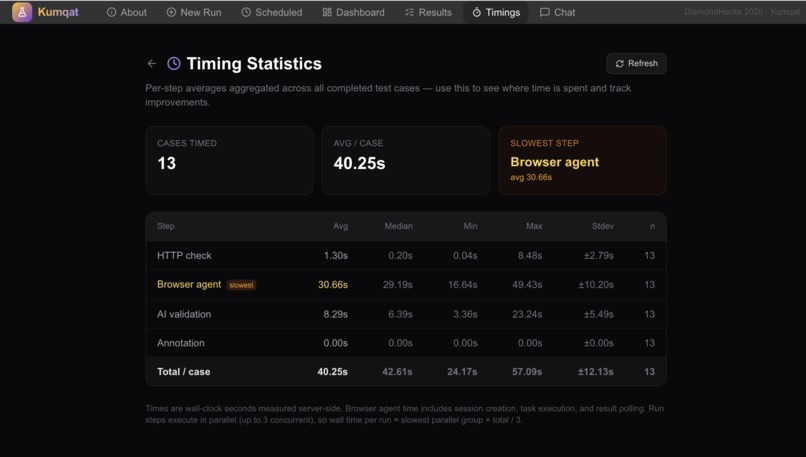Viewport: 806px width, 457px height.
Task: Click the Avg column header
Action: 340,226
